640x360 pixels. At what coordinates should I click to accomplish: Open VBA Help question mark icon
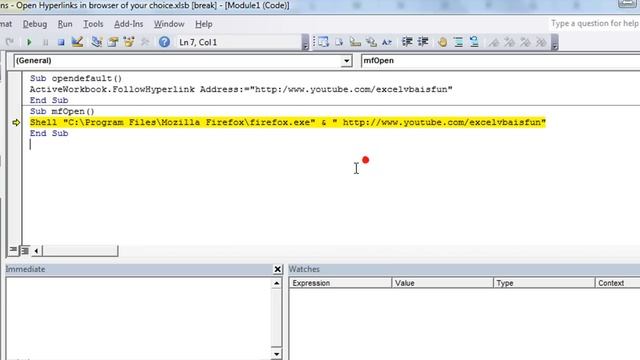coord(164,42)
